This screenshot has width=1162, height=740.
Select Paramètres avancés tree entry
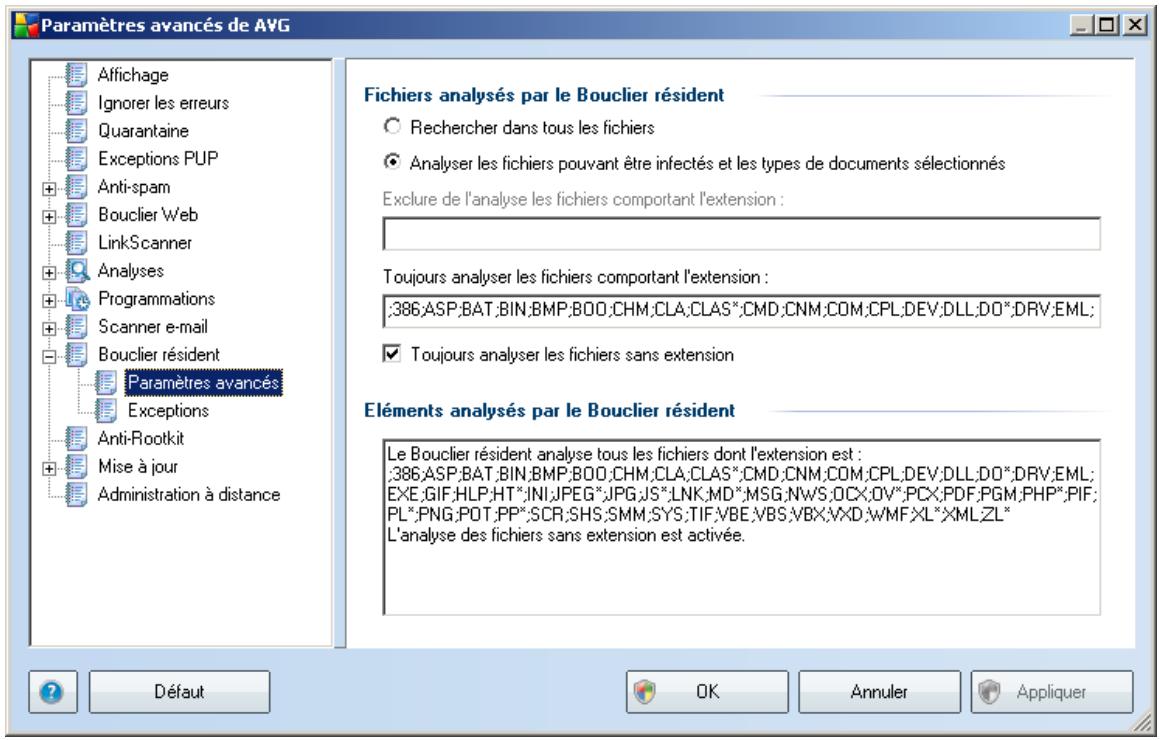(204, 382)
